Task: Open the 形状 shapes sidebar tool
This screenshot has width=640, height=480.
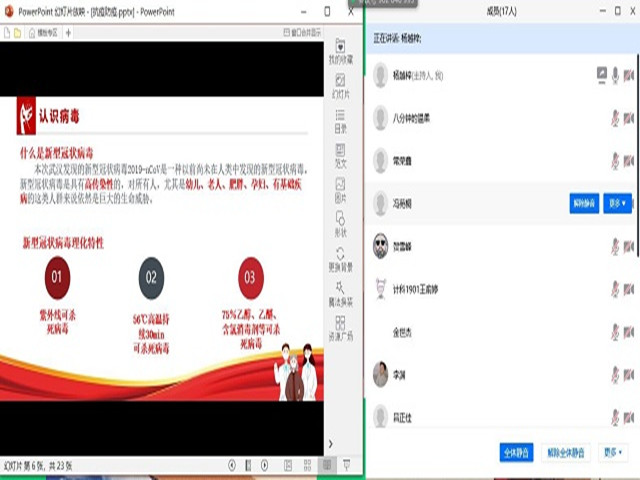Action: click(340, 225)
